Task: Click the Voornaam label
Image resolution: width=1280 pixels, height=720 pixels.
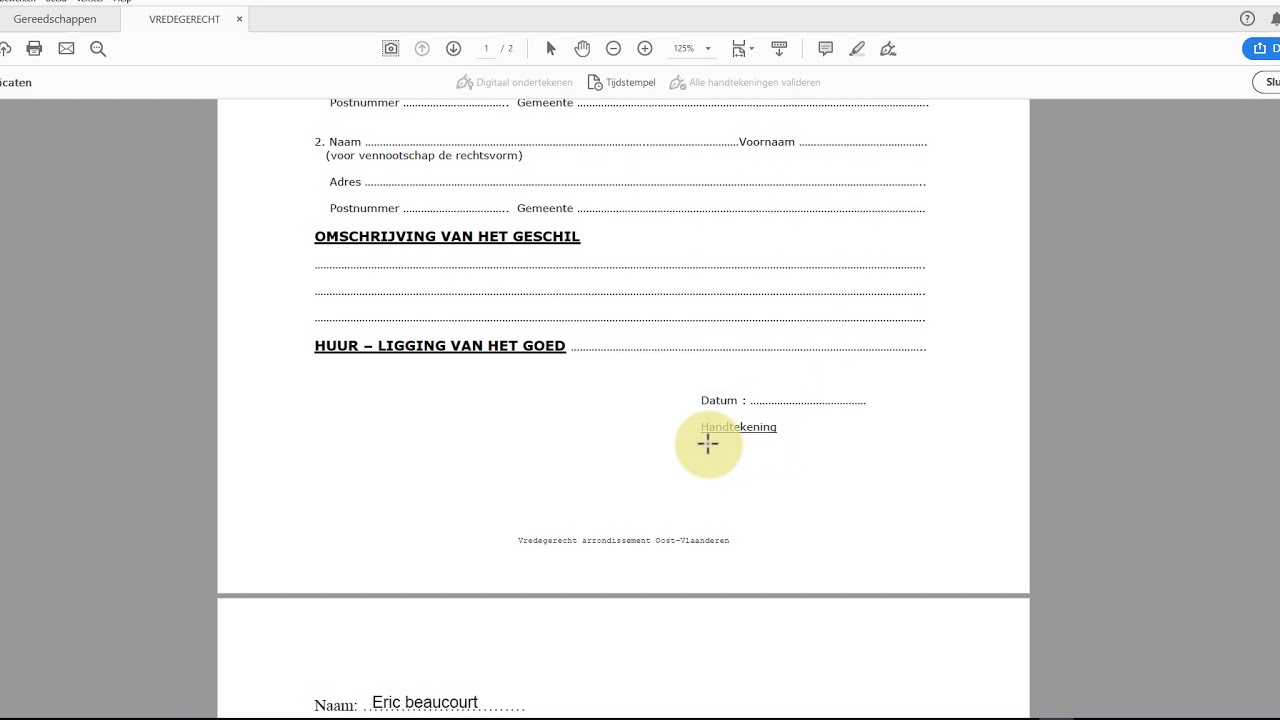Action: click(x=767, y=142)
